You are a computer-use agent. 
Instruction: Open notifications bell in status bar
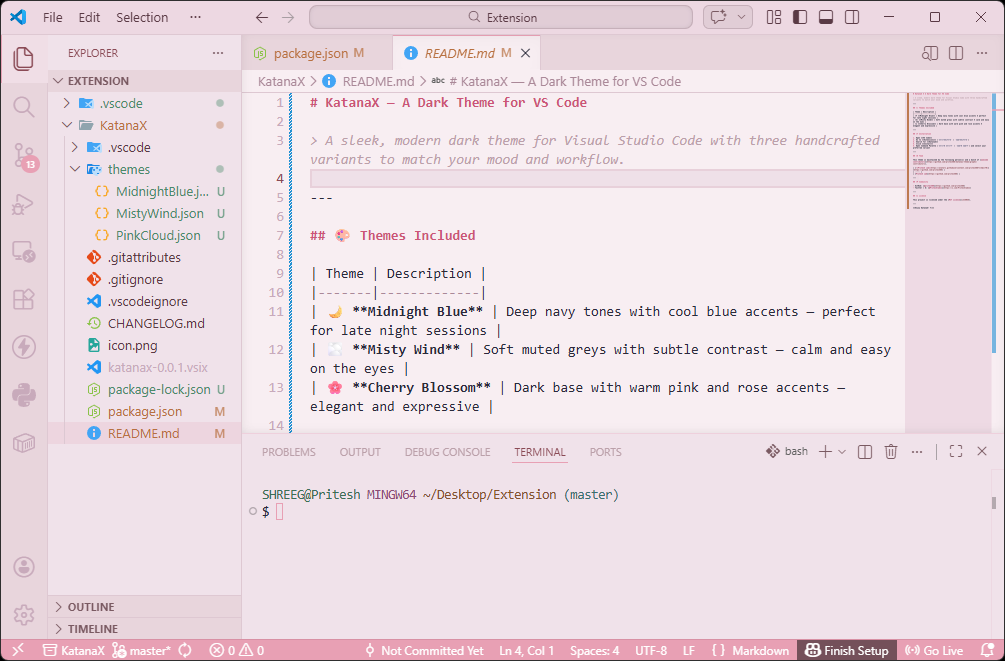point(988,650)
